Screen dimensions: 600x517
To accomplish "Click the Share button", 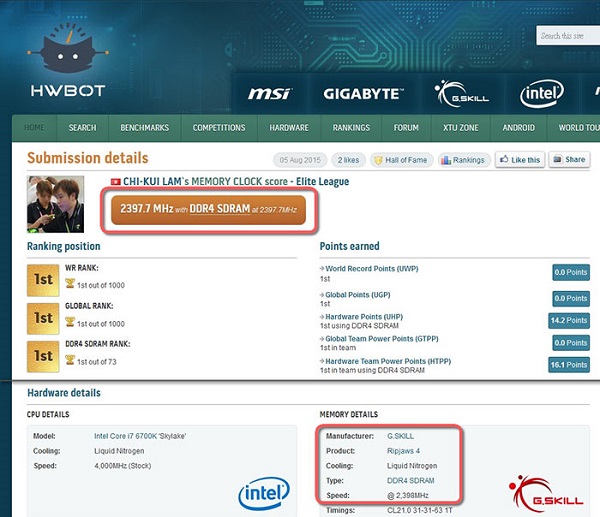I will pos(569,160).
